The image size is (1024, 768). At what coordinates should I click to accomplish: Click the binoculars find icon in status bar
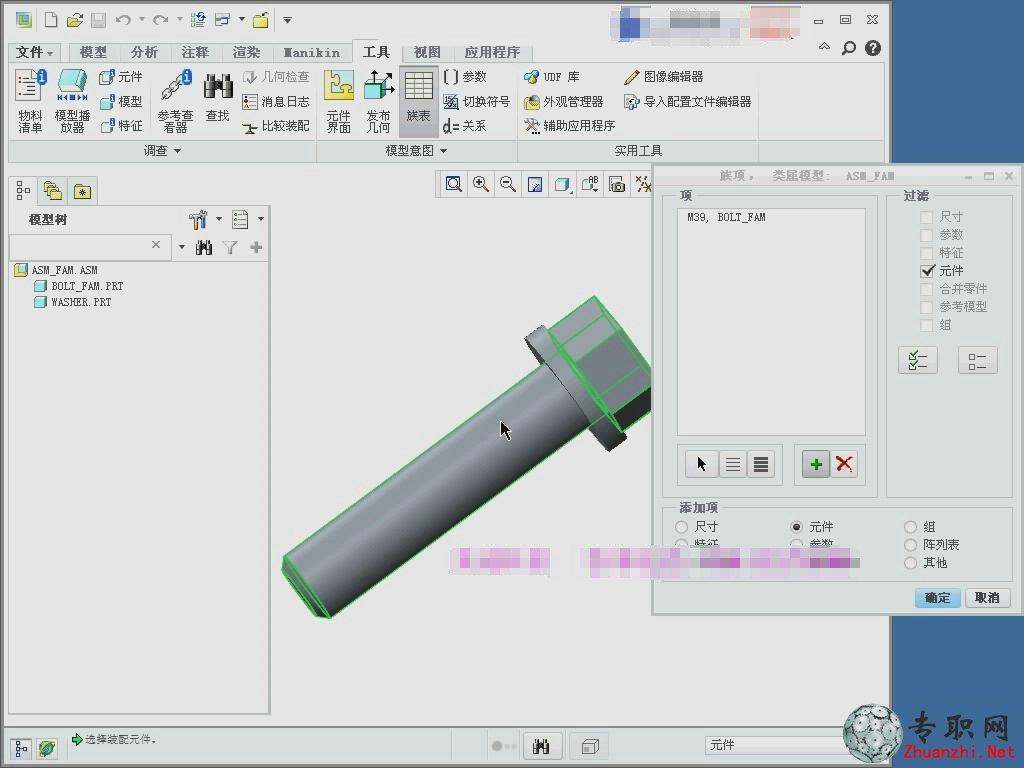[x=541, y=746]
